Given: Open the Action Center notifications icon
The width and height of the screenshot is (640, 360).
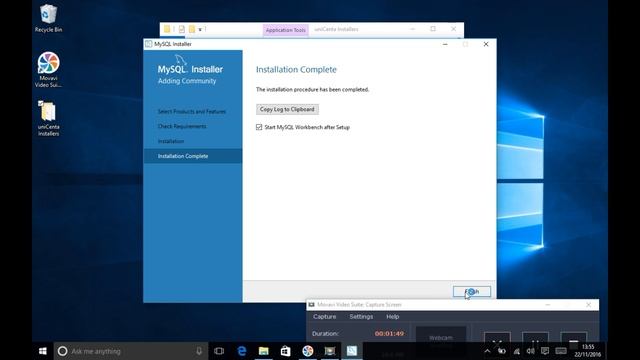Looking at the screenshot, I should pyautogui.click(x=544, y=351).
